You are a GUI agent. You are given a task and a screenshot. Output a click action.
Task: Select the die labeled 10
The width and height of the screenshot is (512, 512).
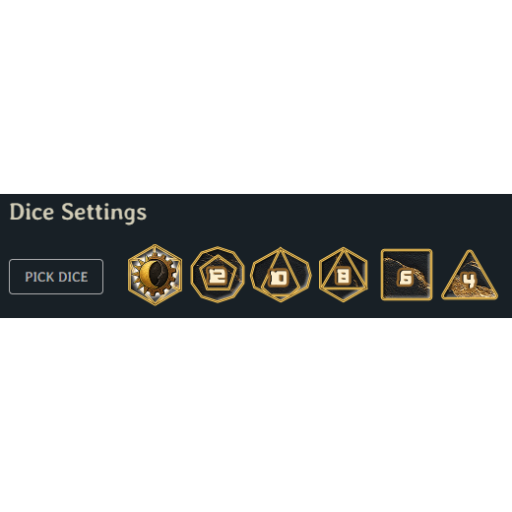(281, 275)
